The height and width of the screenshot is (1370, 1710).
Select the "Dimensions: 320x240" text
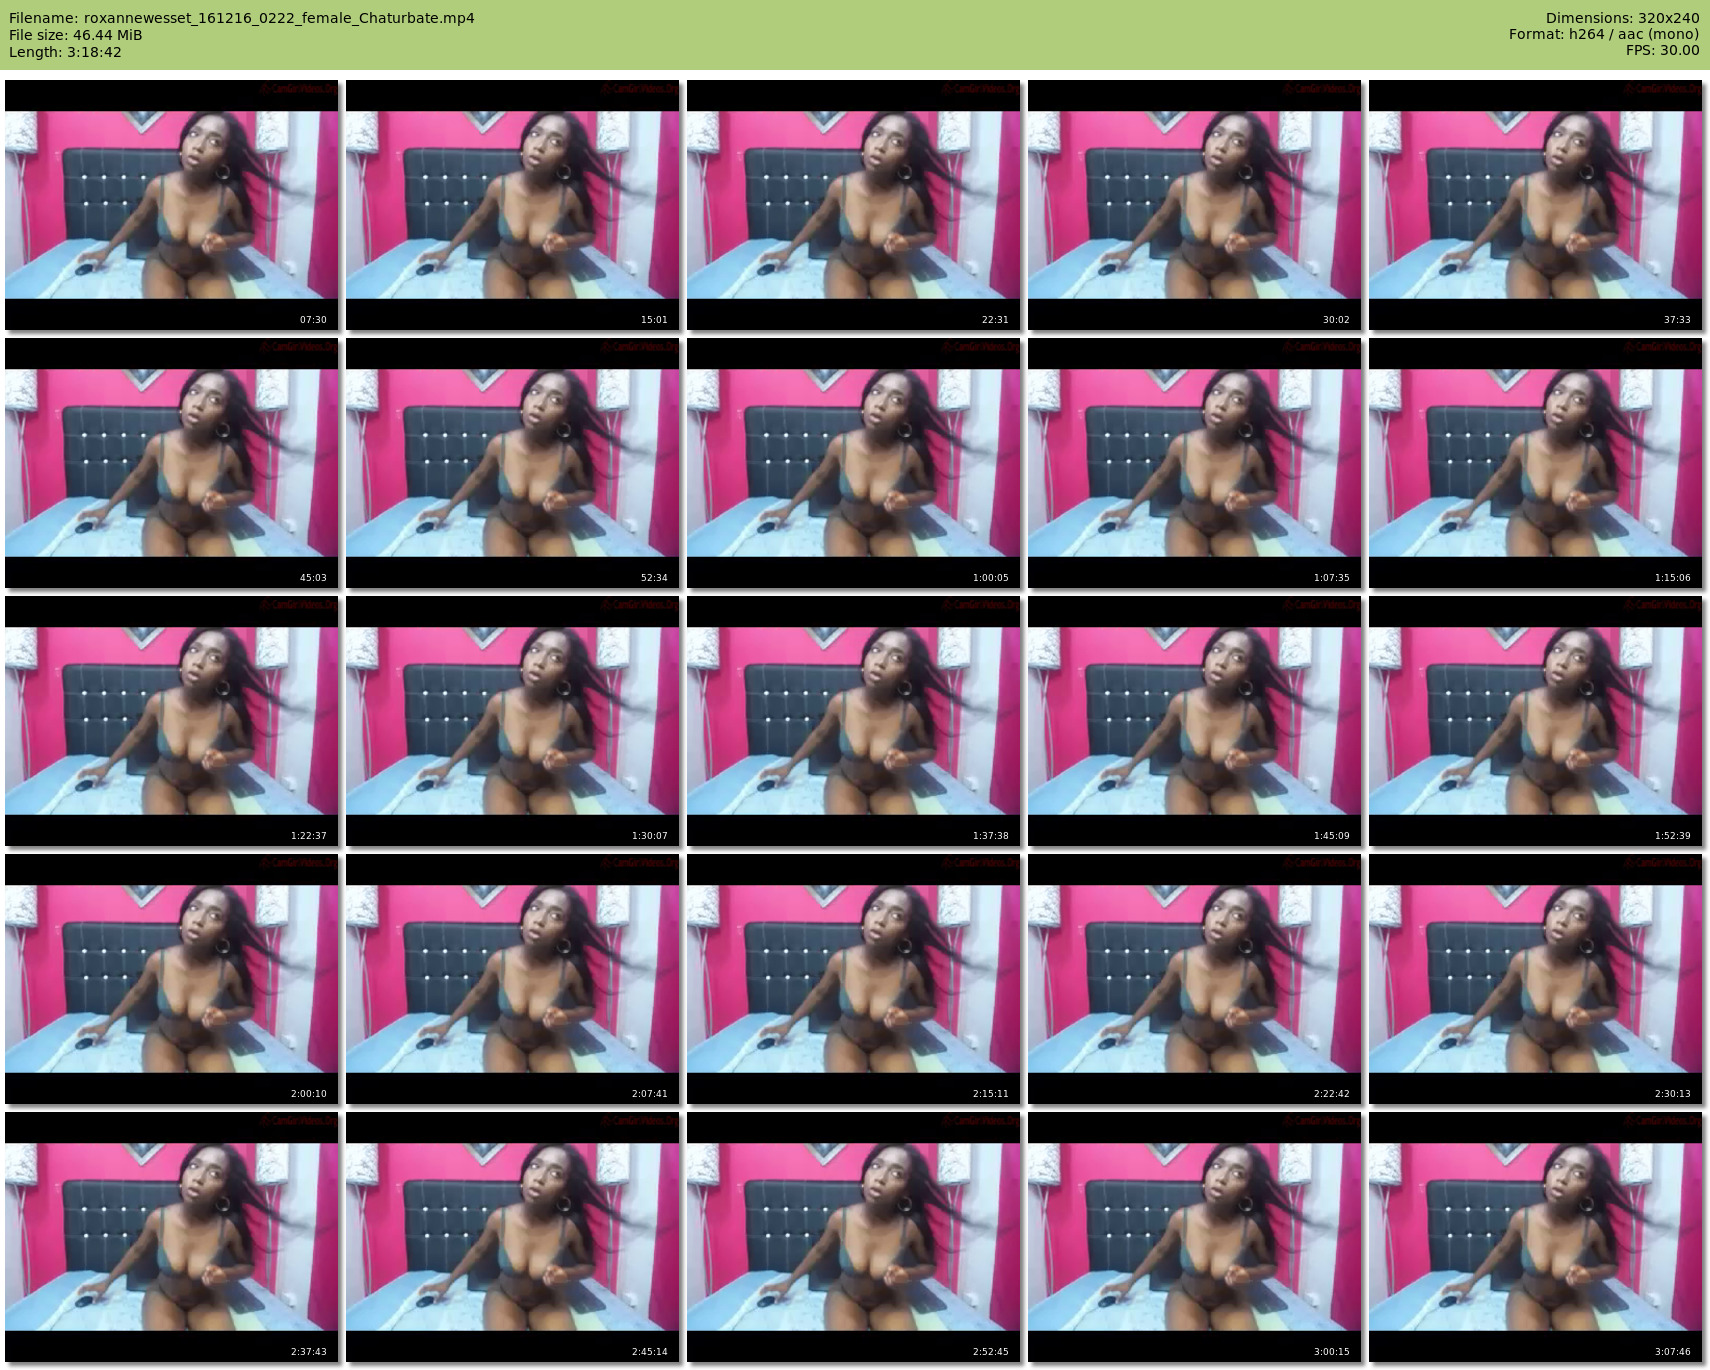[1622, 18]
